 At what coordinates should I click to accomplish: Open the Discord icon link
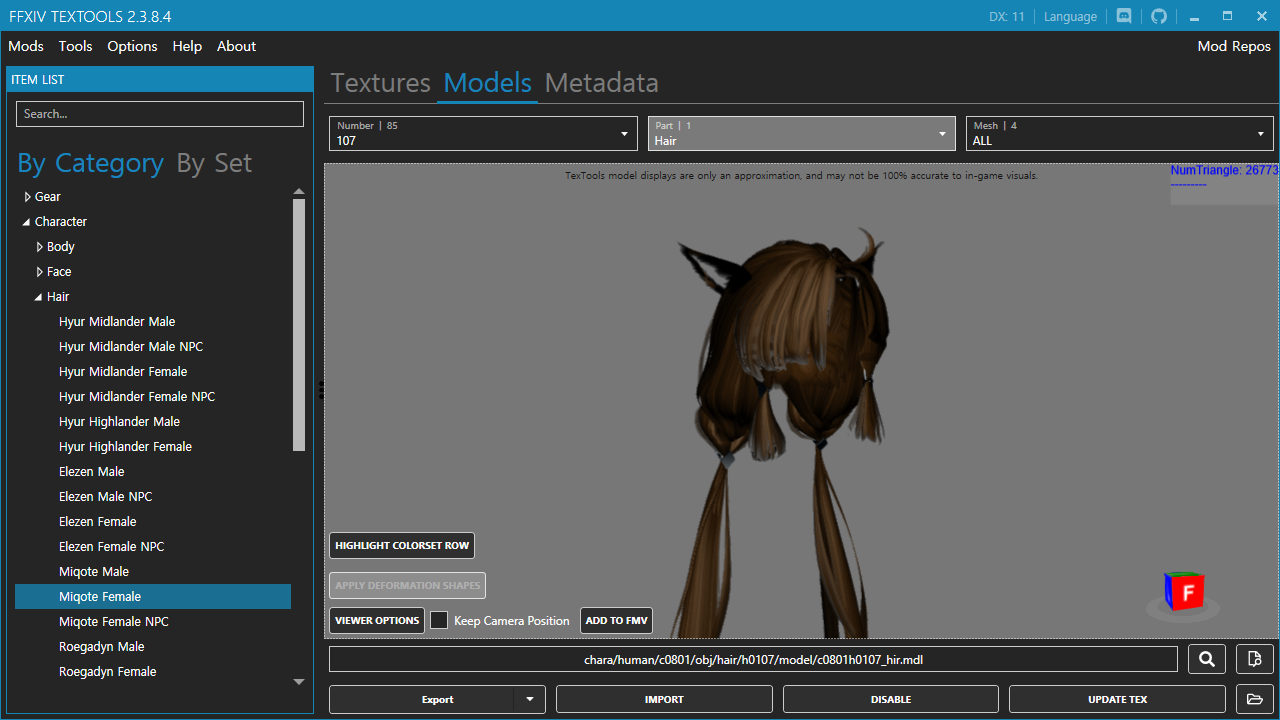coord(1124,16)
